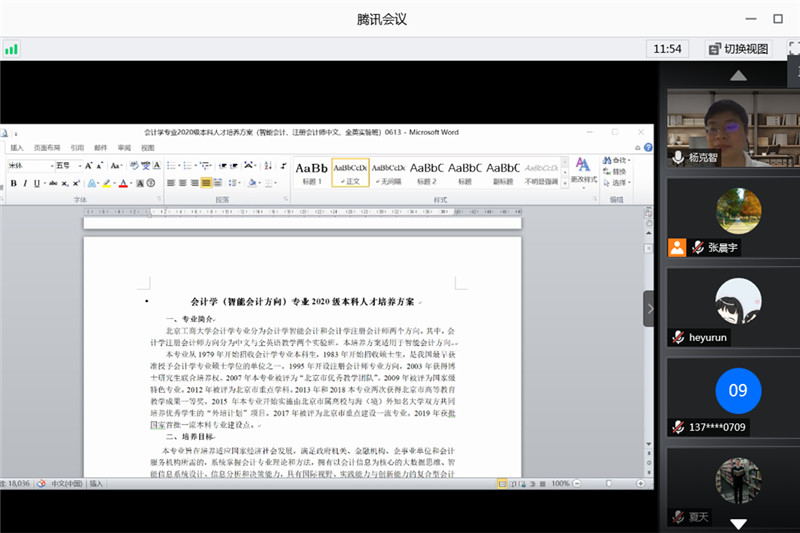
Task: Open Word help question mark icon
Action: 646,147
